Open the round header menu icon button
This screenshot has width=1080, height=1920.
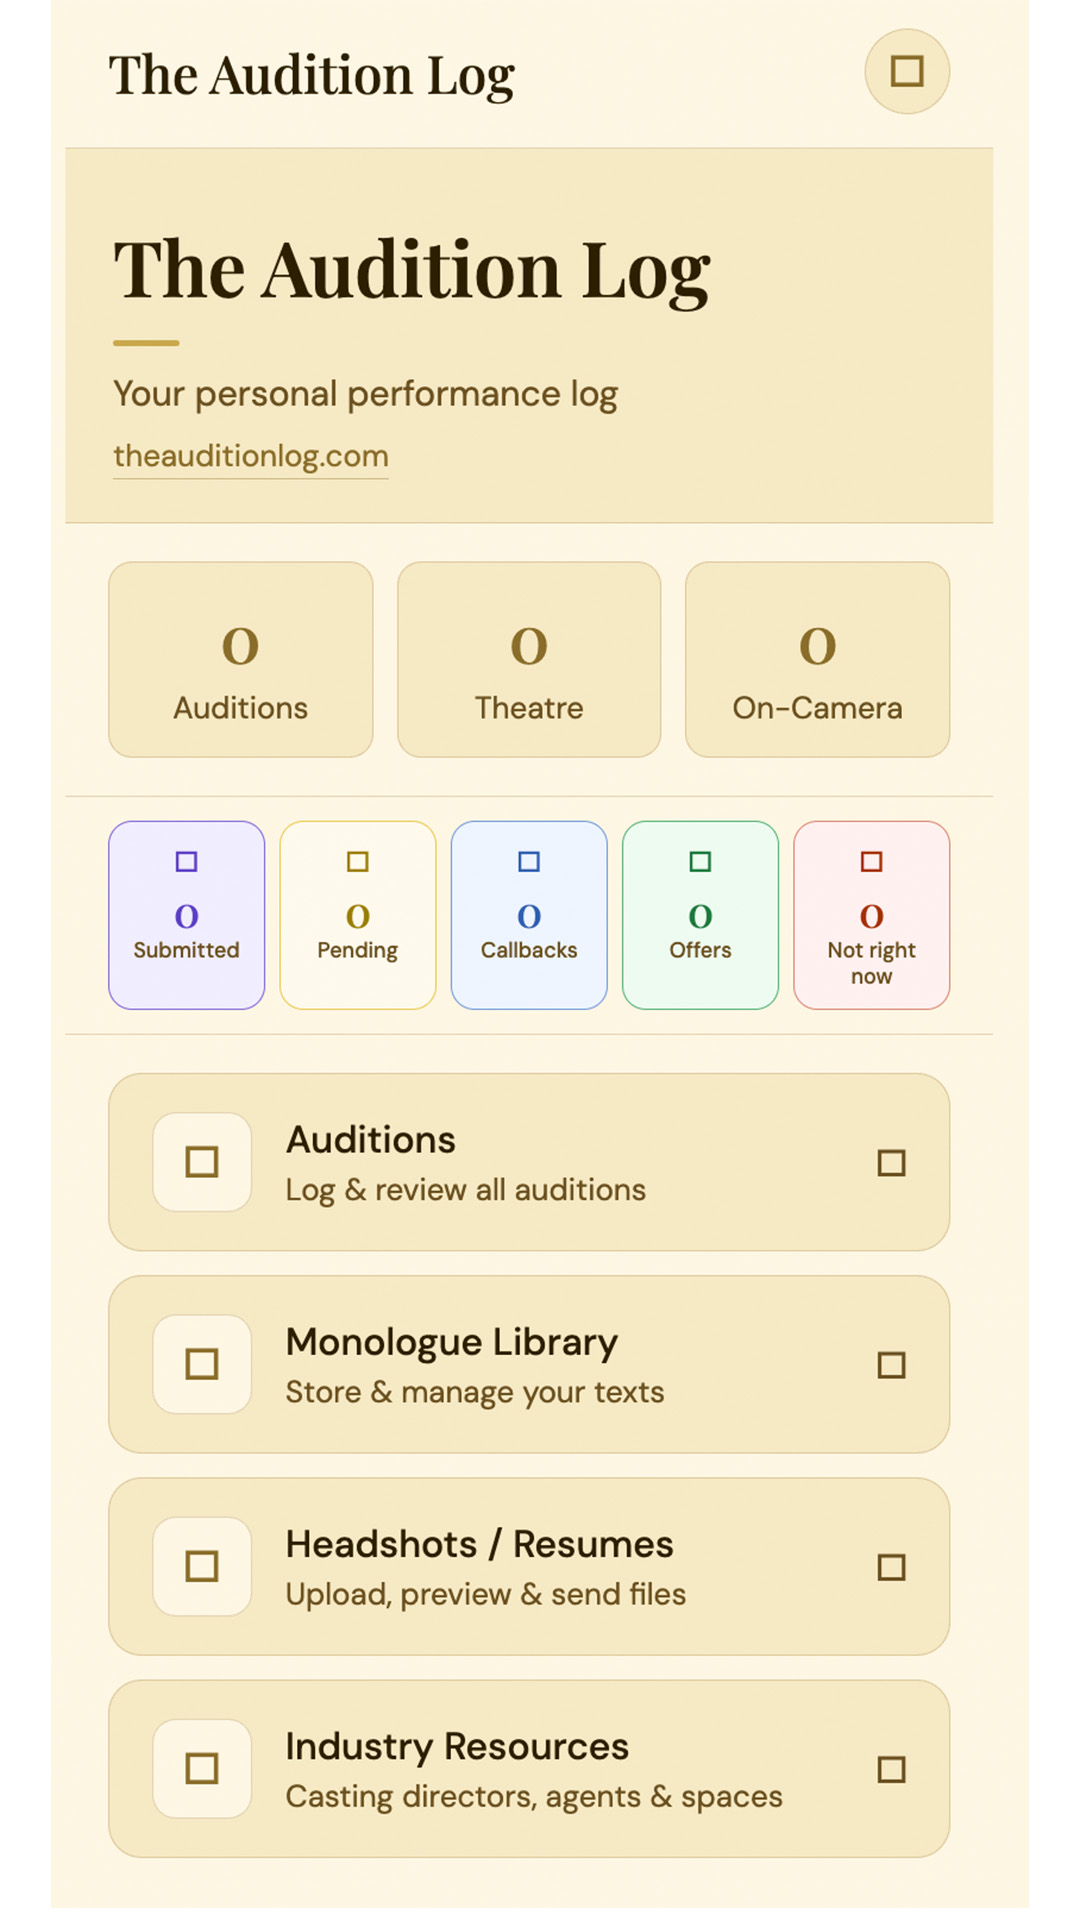[x=906, y=71]
